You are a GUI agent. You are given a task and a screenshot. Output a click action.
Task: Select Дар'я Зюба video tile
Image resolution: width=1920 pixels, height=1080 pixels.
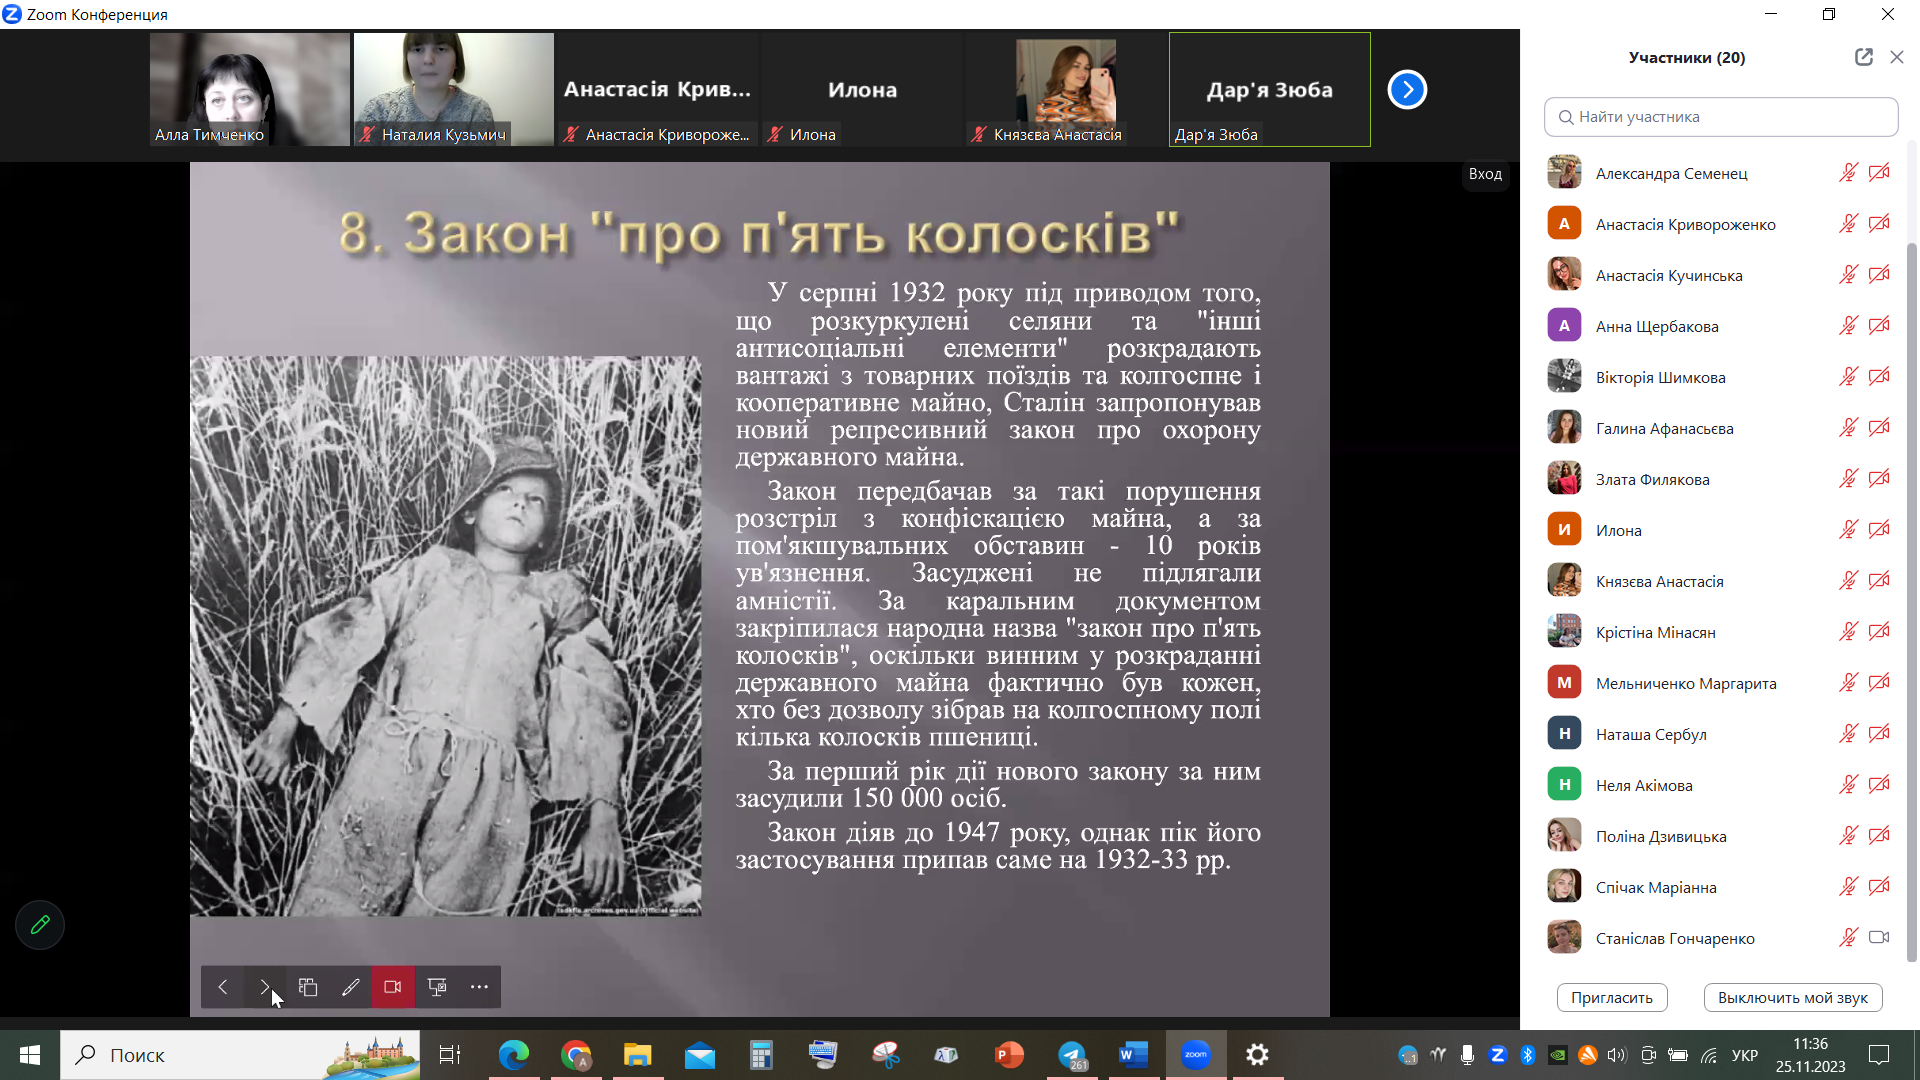click(1269, 90)
